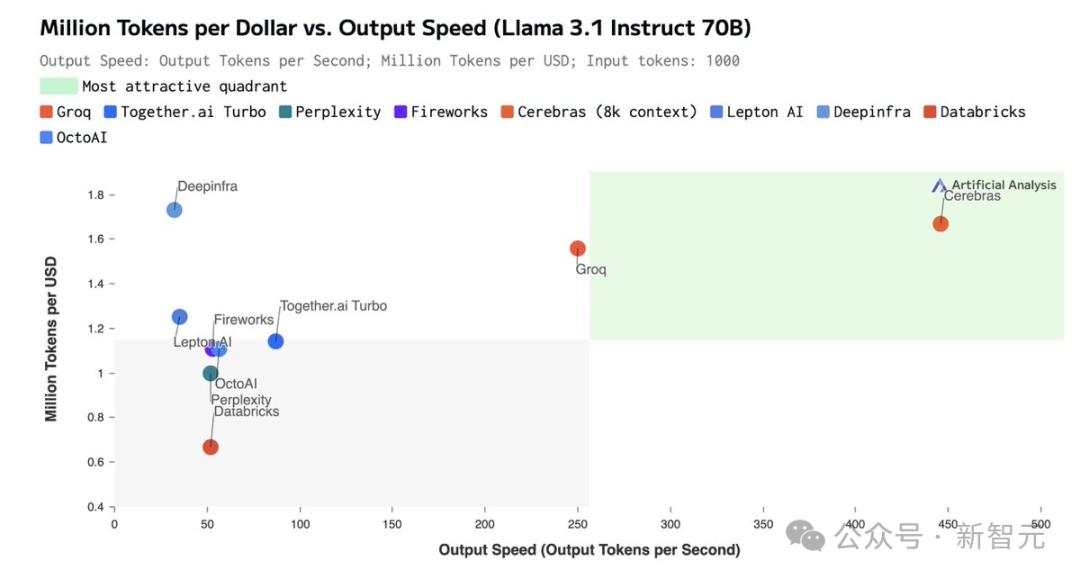Toggle Together.ai Turbo legend entry

coord(185,112)
